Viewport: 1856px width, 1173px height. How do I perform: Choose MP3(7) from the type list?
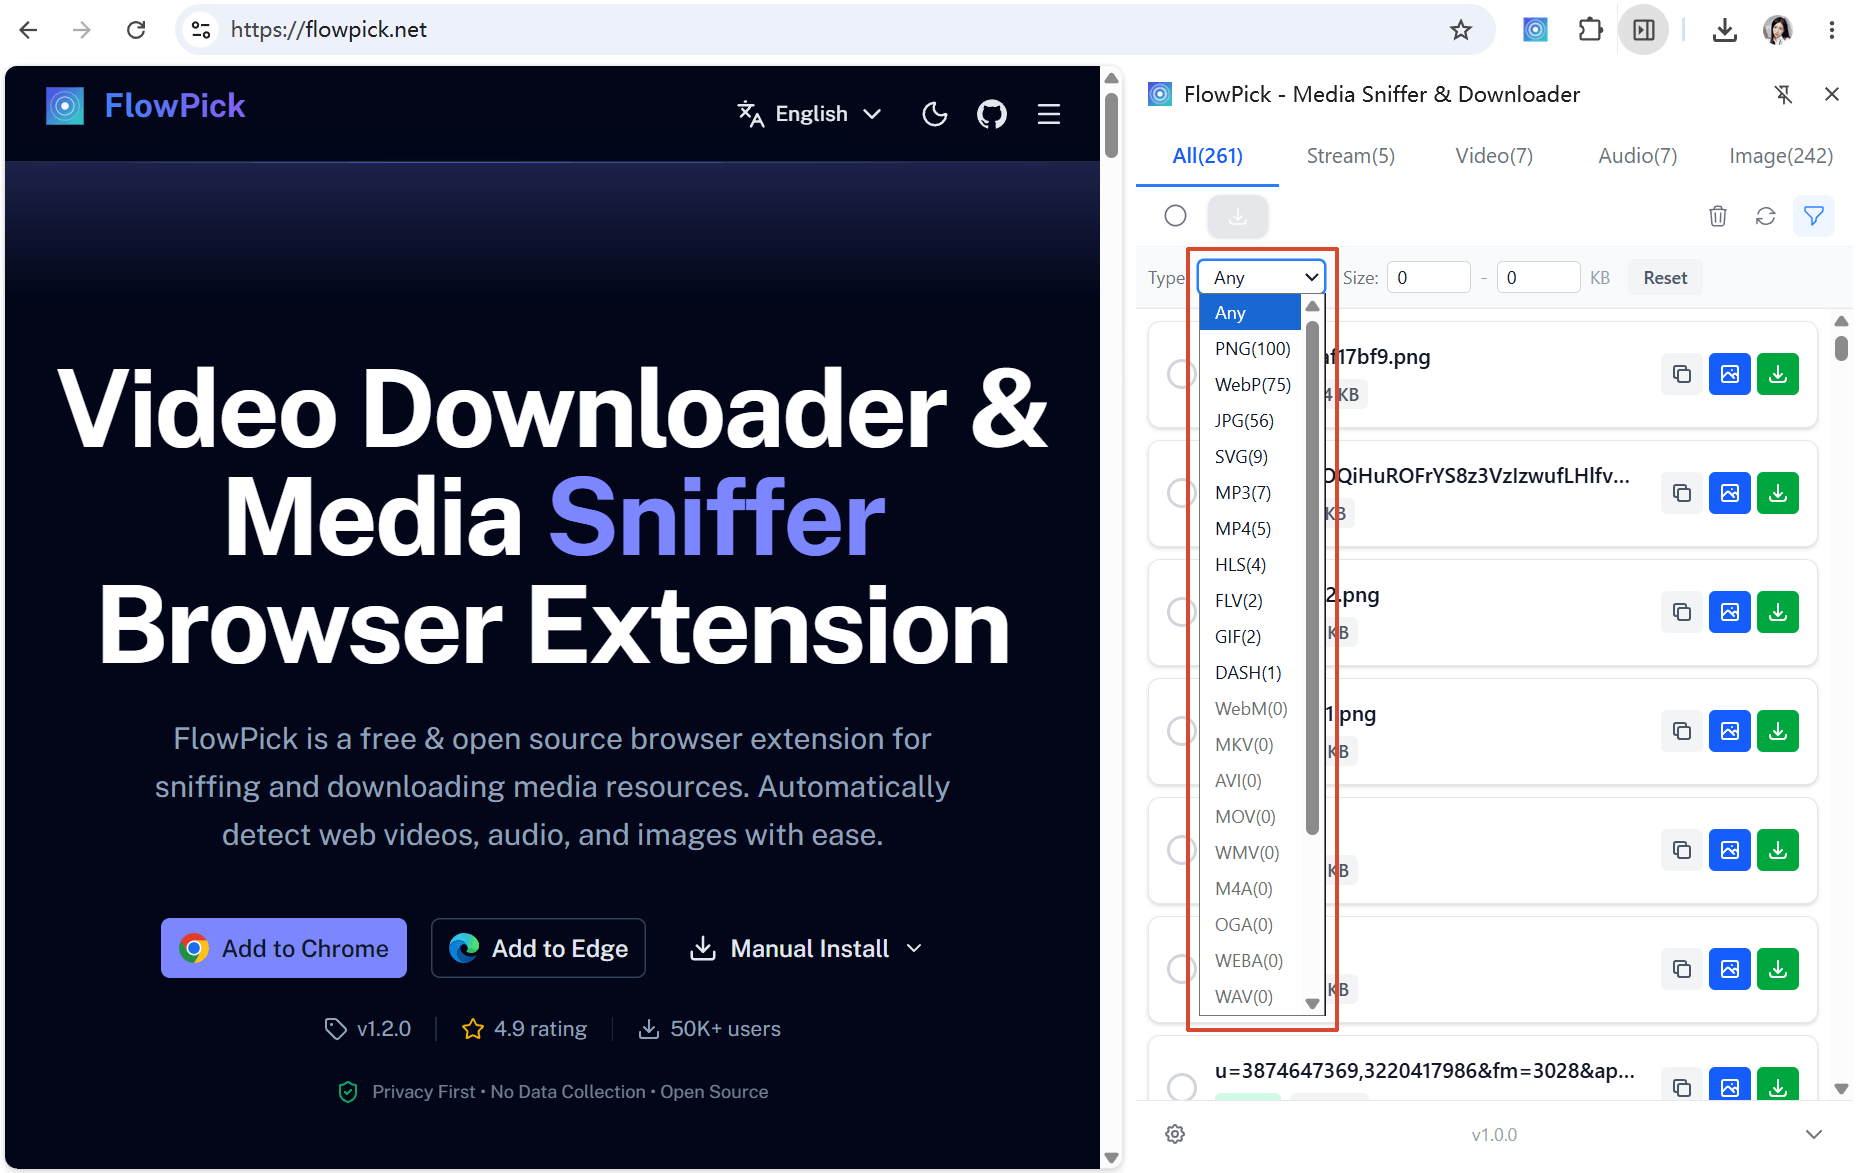1250,493
